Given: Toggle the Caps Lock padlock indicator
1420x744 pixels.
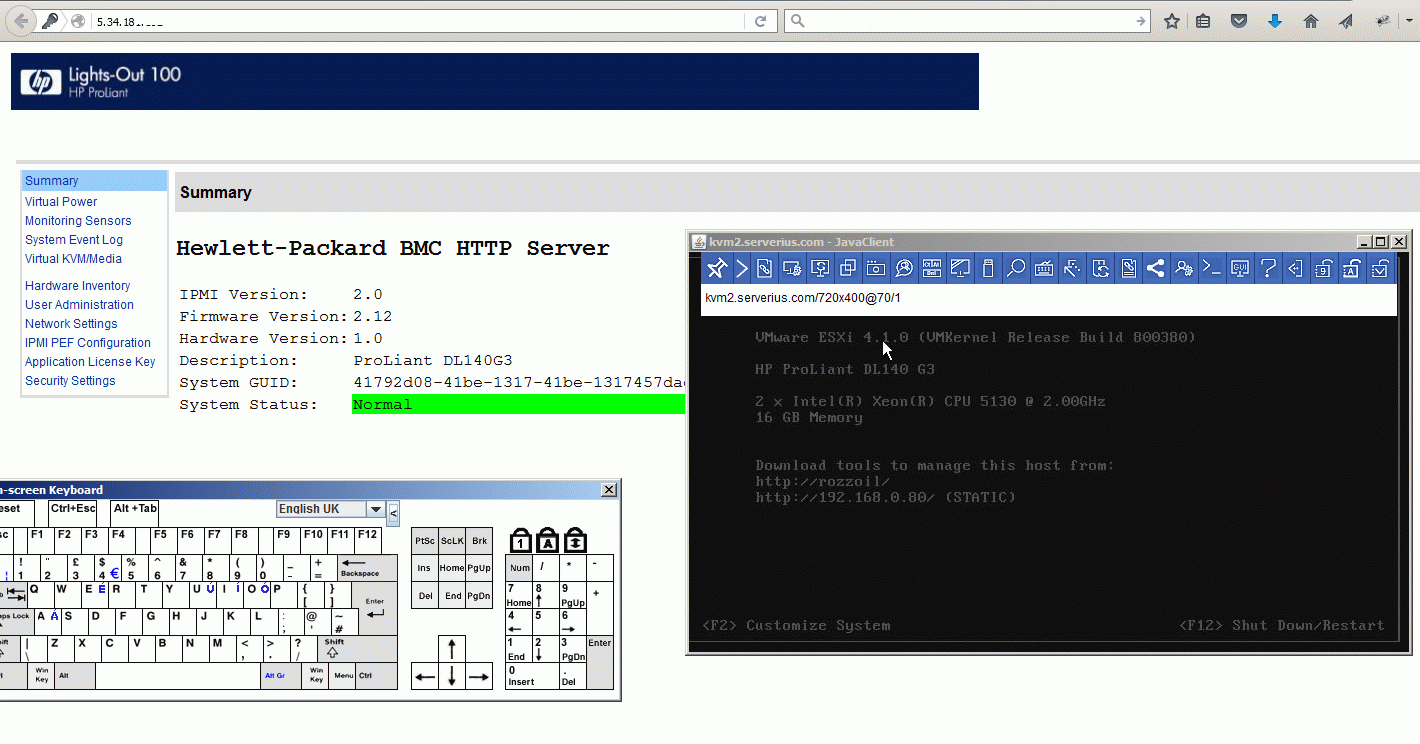Looking at the screenshot, I should click(547, 540).
